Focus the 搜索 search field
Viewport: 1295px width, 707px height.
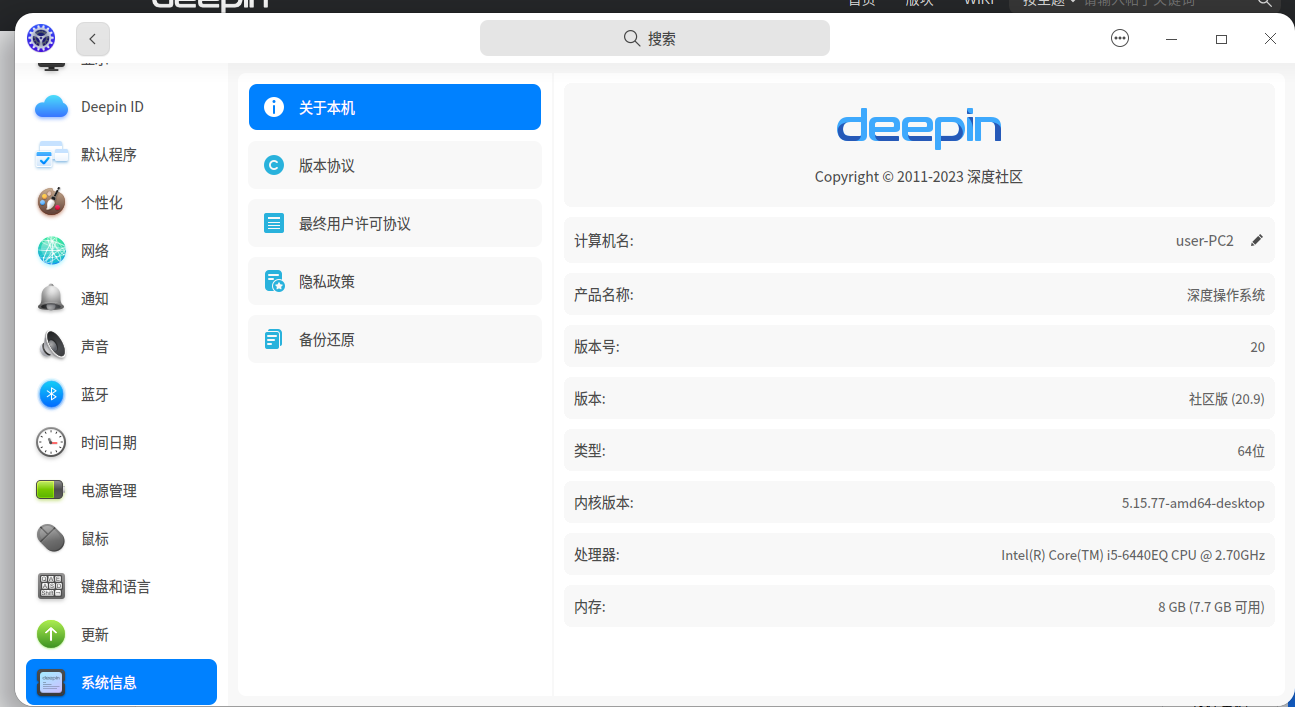[x=655, y=38]
